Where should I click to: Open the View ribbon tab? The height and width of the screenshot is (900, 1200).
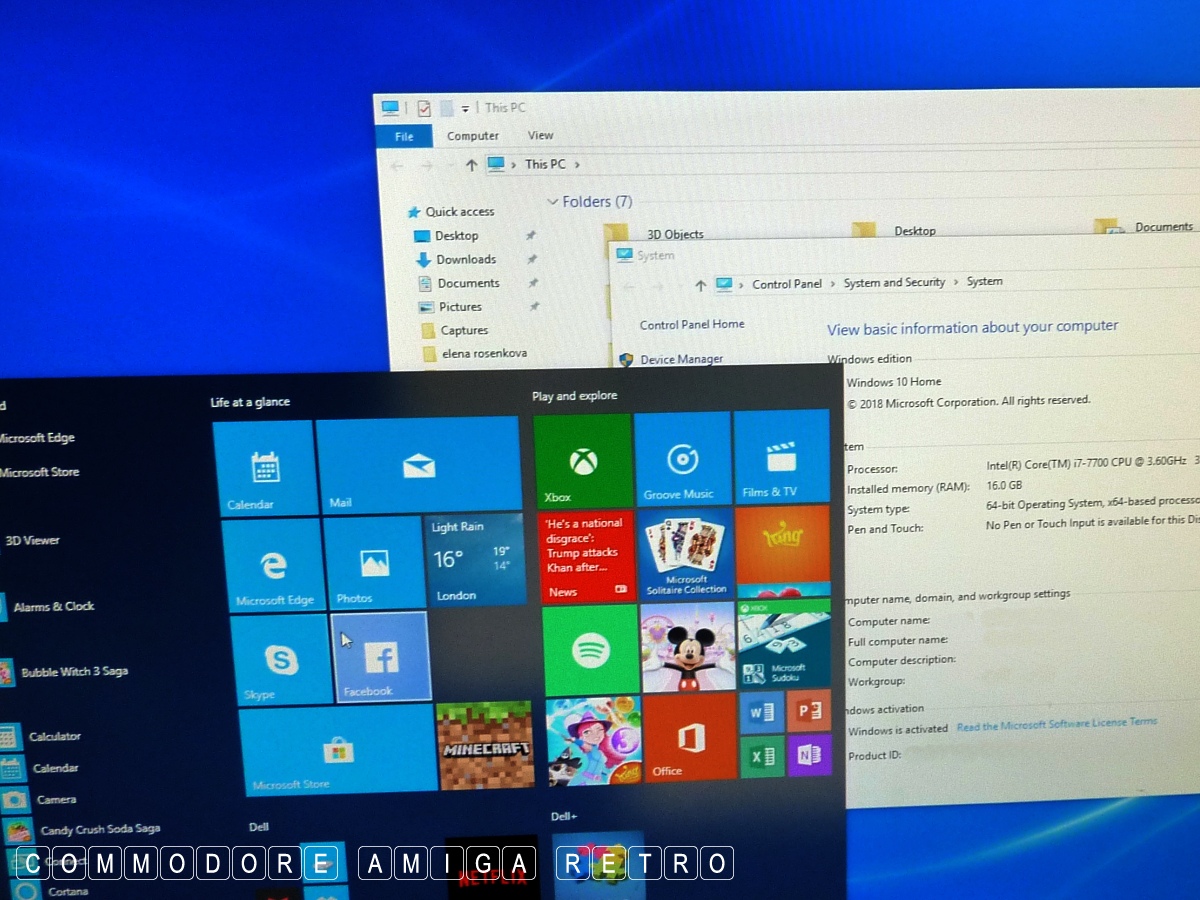tap(541, 135)
